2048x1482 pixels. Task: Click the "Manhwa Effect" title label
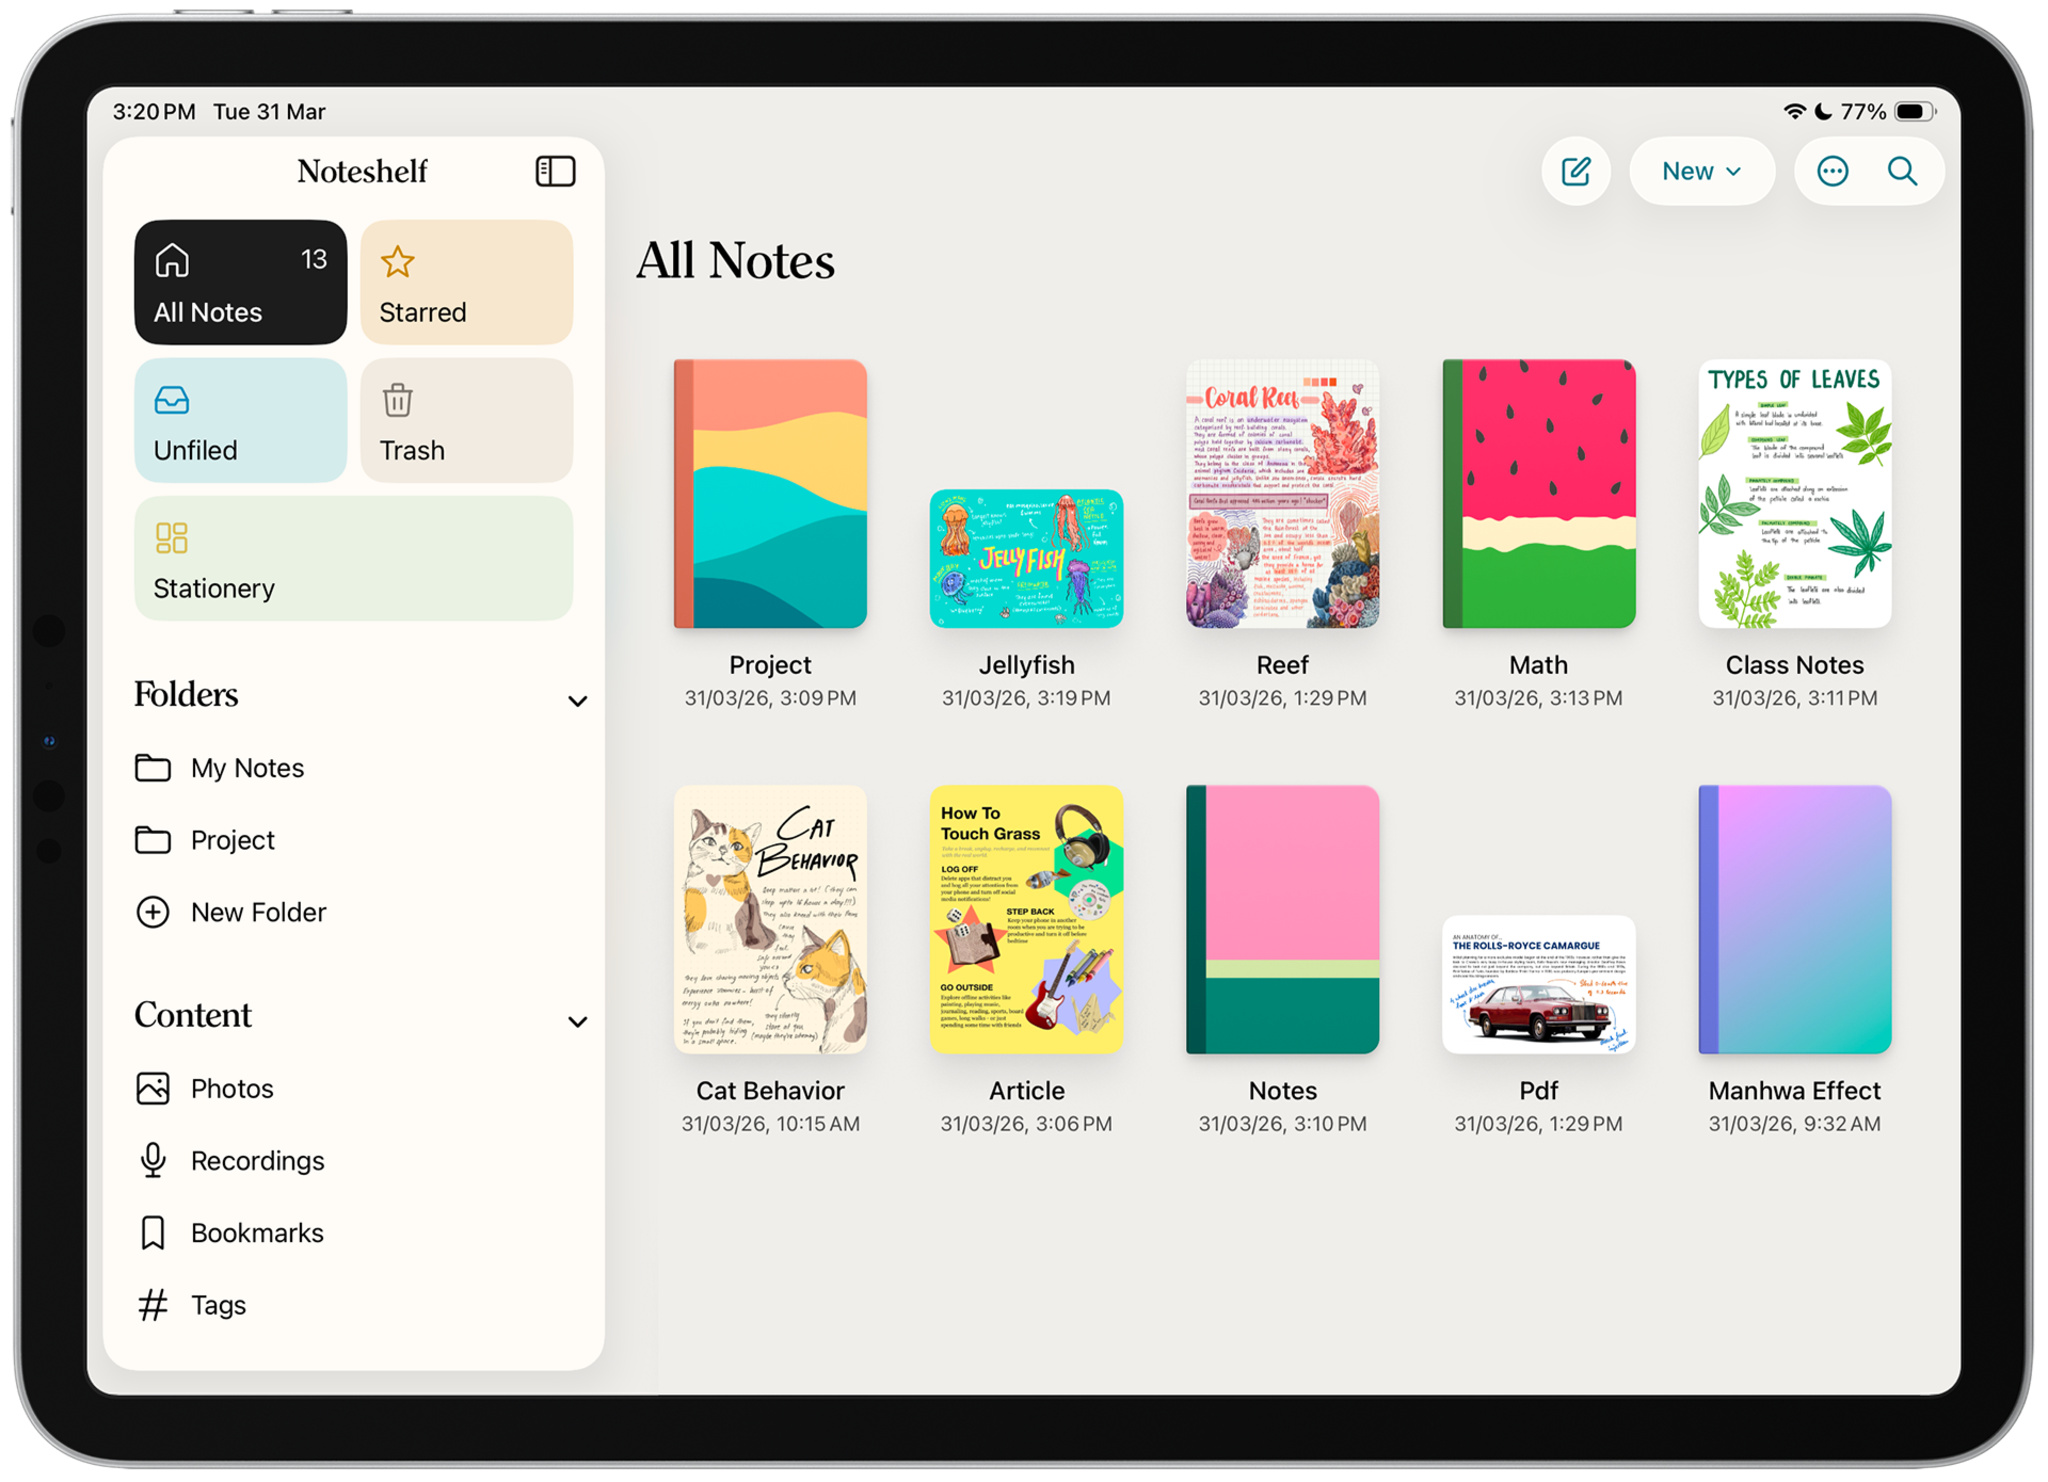point(1794,1091)
